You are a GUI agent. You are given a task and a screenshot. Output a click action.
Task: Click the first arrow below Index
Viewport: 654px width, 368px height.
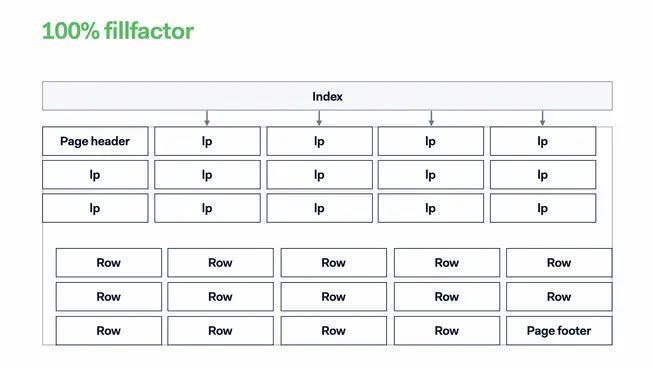[207, 118]
